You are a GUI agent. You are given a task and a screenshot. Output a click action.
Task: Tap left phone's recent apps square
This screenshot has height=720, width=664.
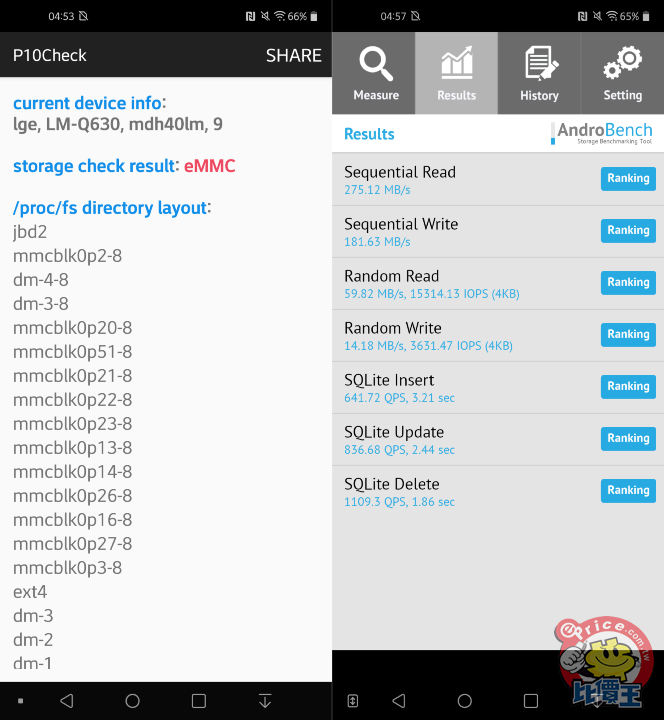point(199,701)
